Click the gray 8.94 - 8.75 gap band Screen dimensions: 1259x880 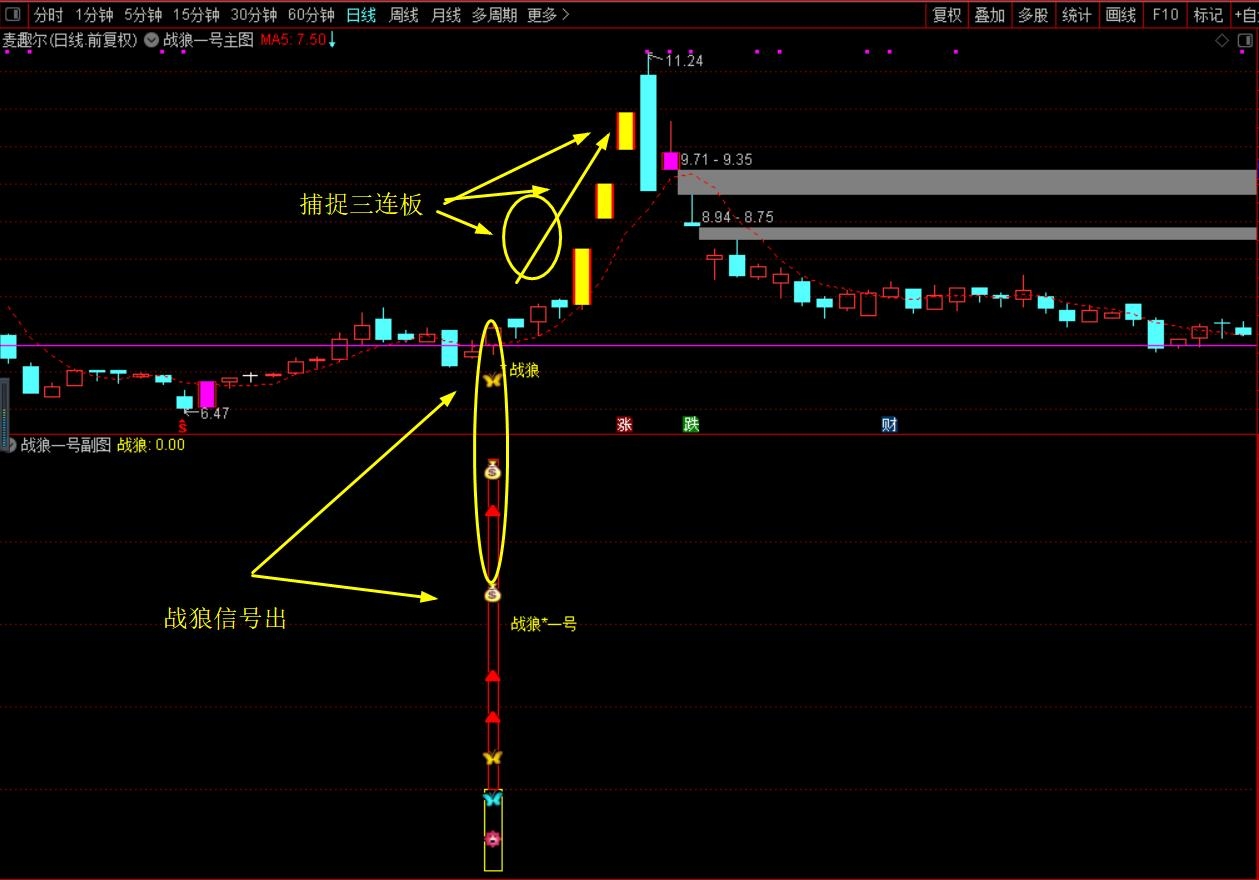(977, 234)
